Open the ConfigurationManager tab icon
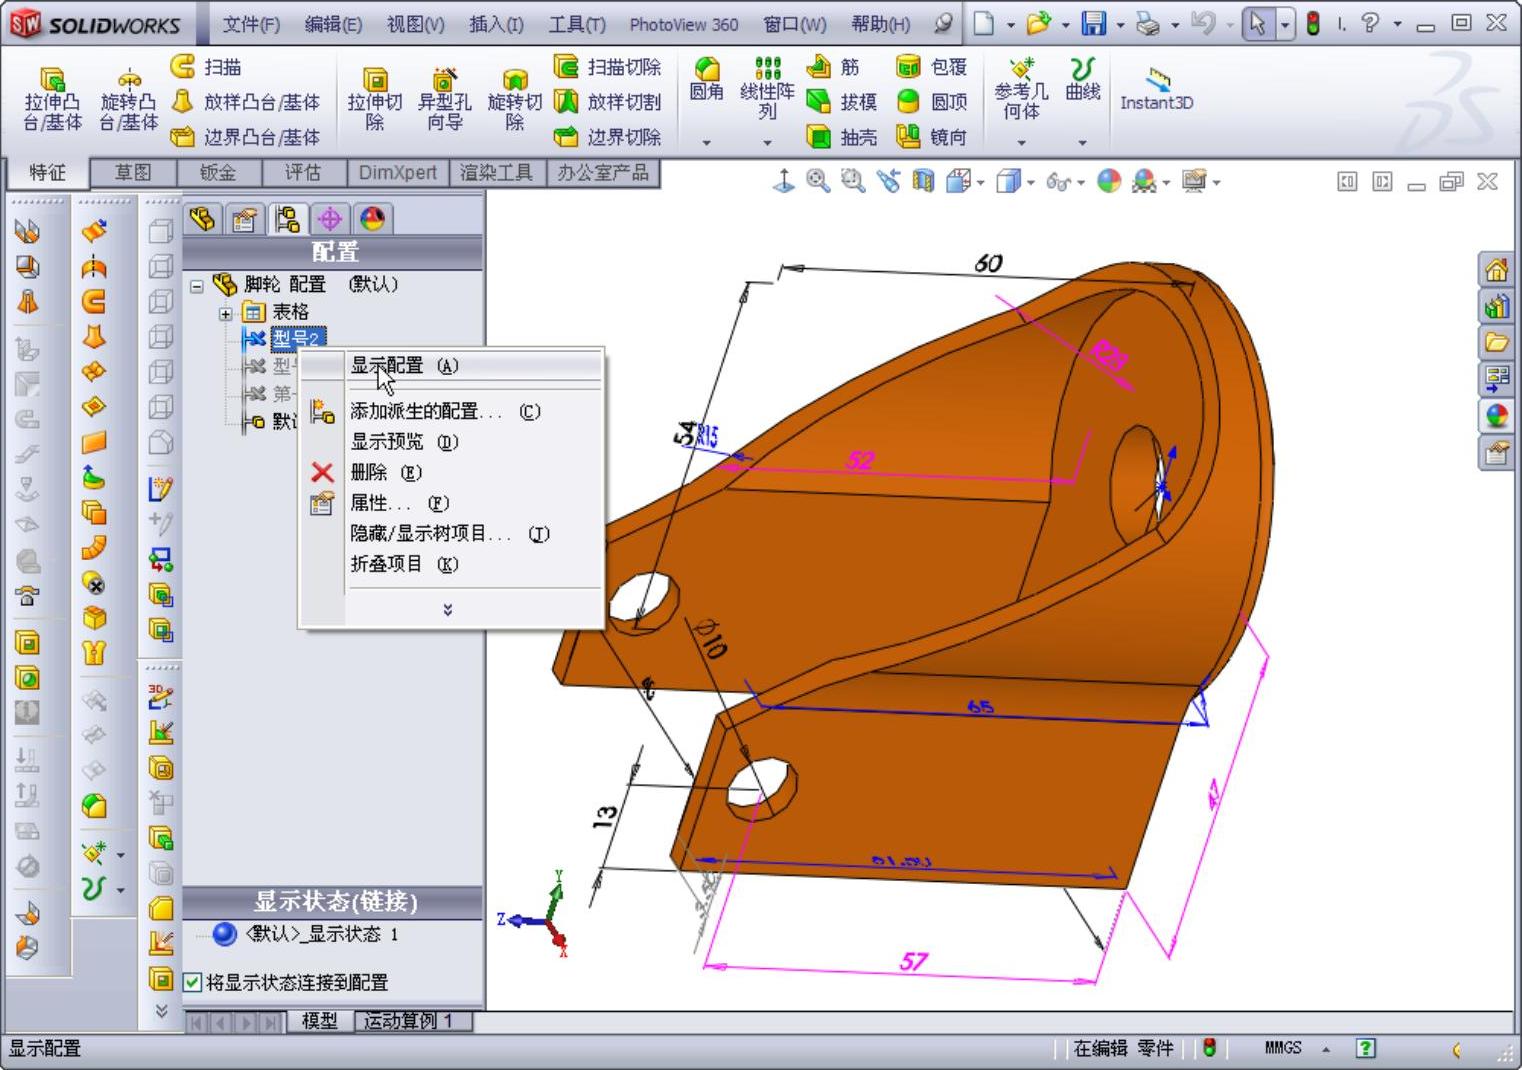Viewport: 1522px width, 1070px height. [287, 219]
